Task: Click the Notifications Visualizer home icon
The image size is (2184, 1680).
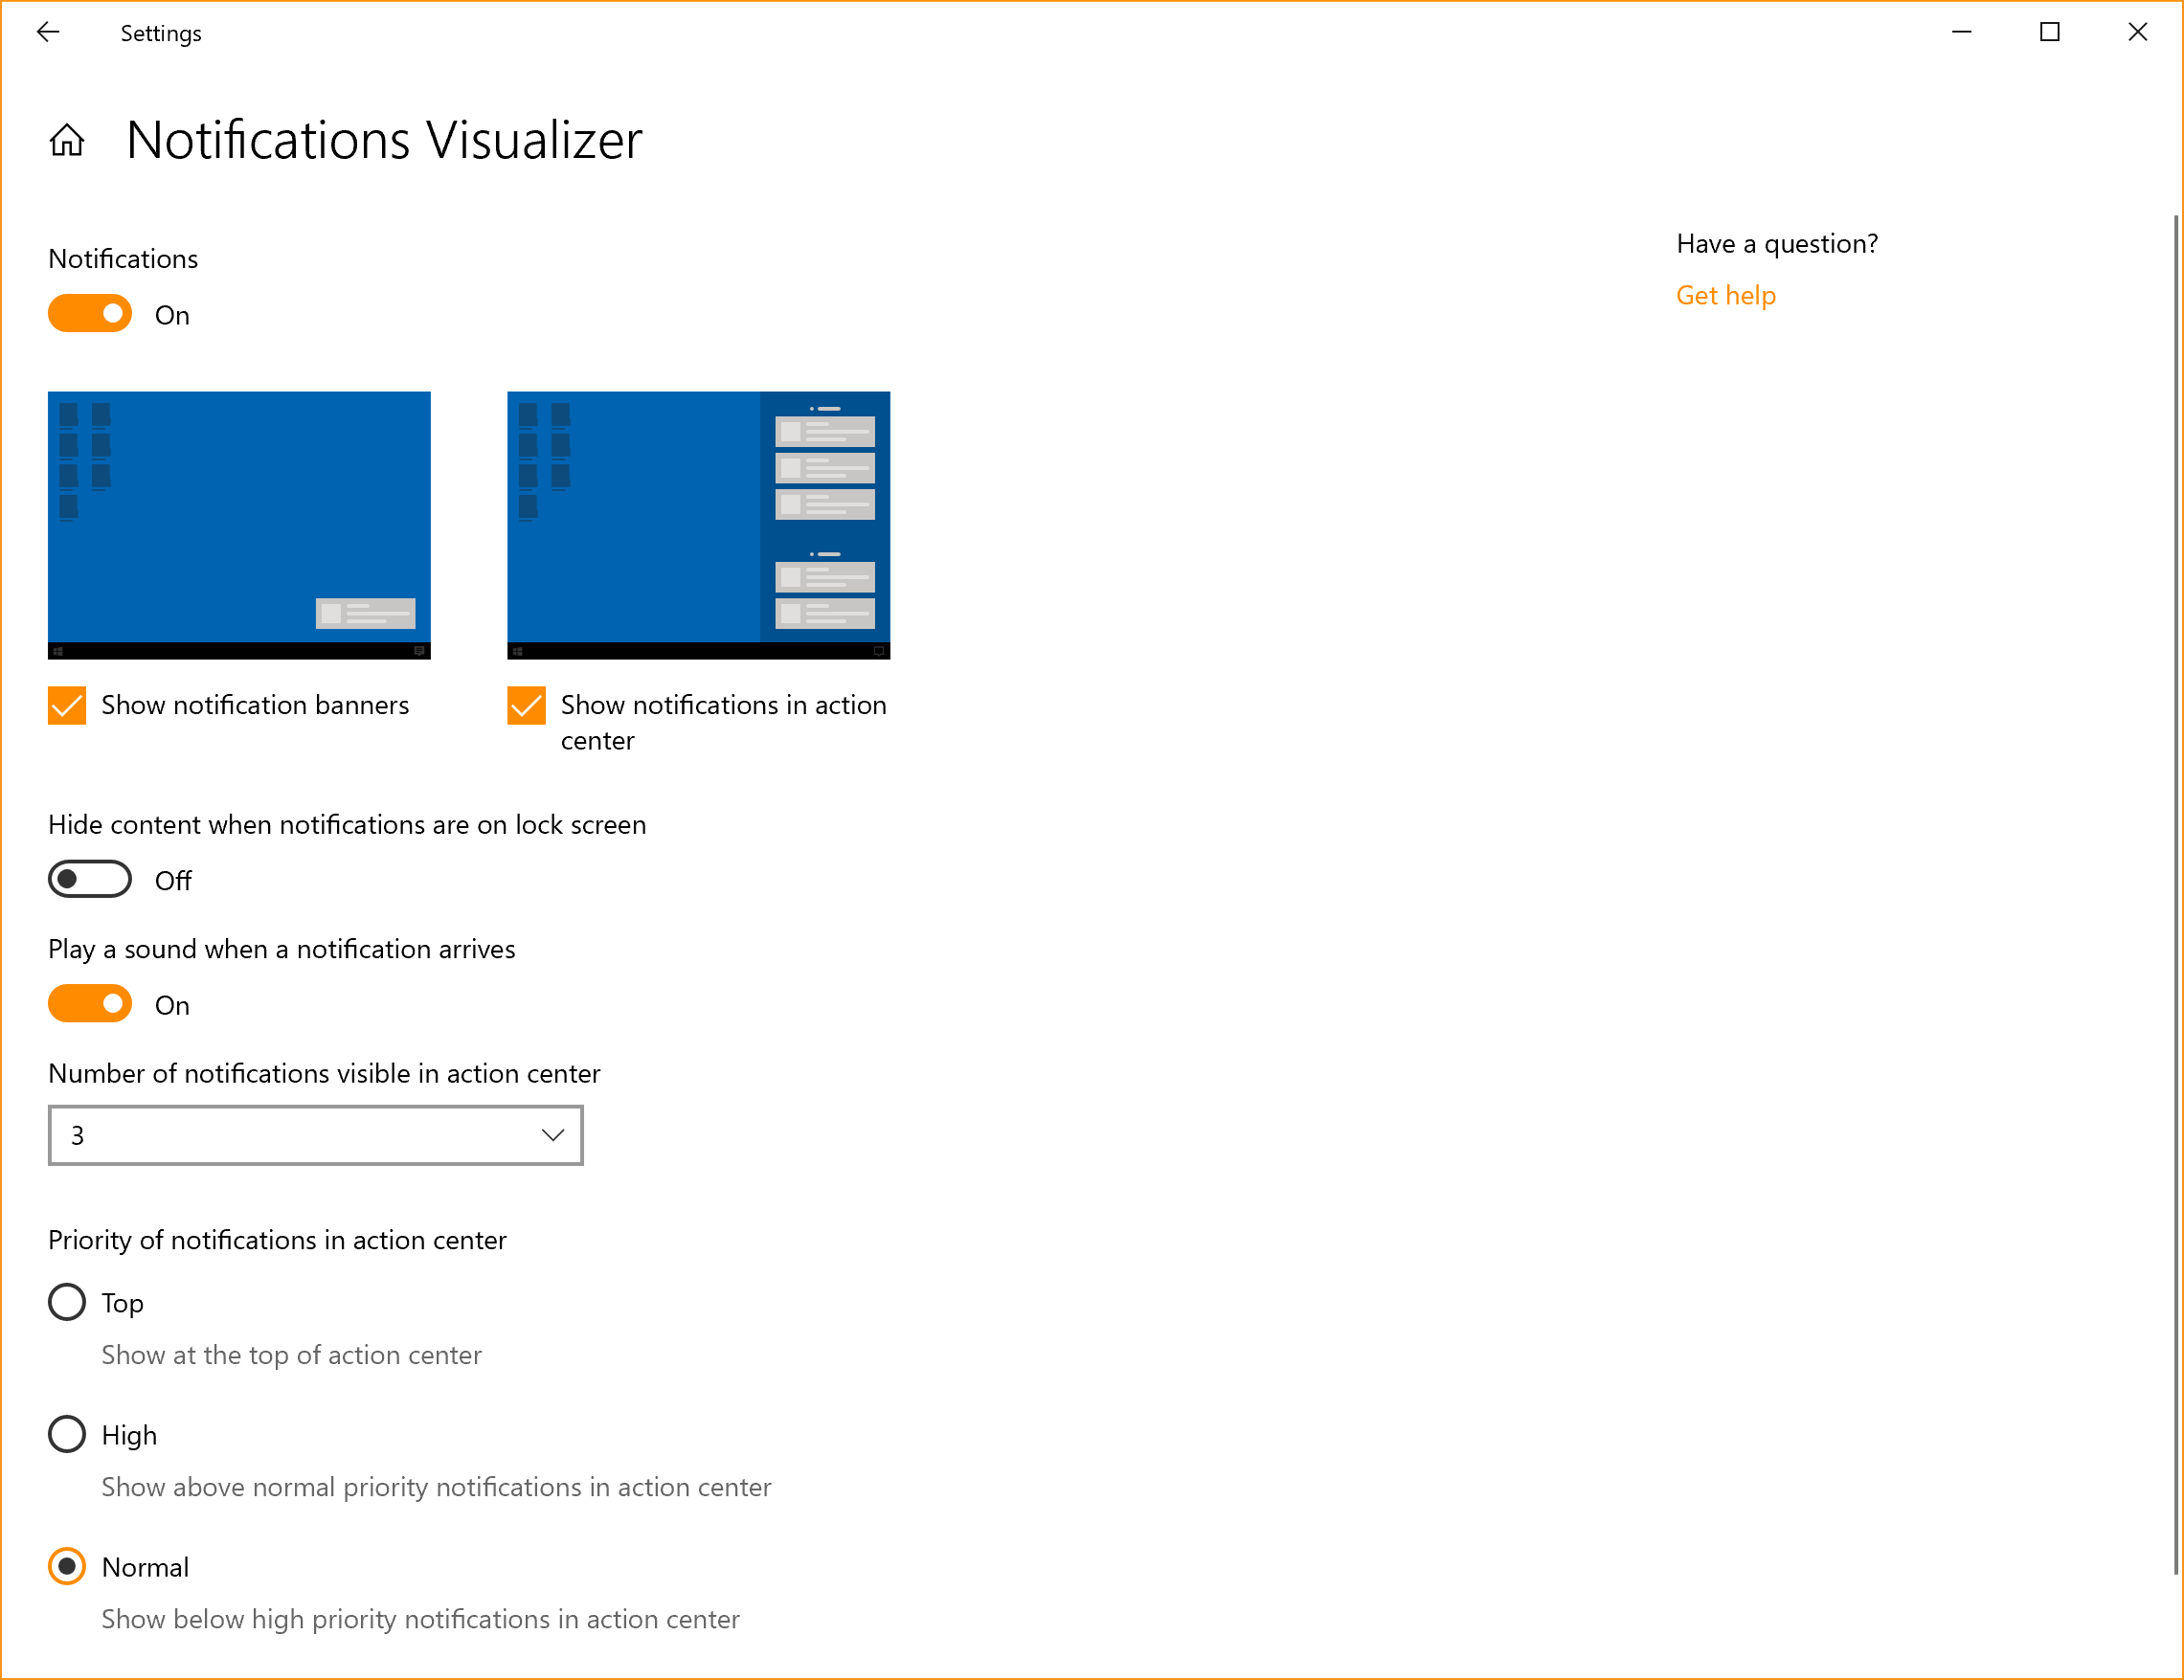Action: tap(65, 141)
